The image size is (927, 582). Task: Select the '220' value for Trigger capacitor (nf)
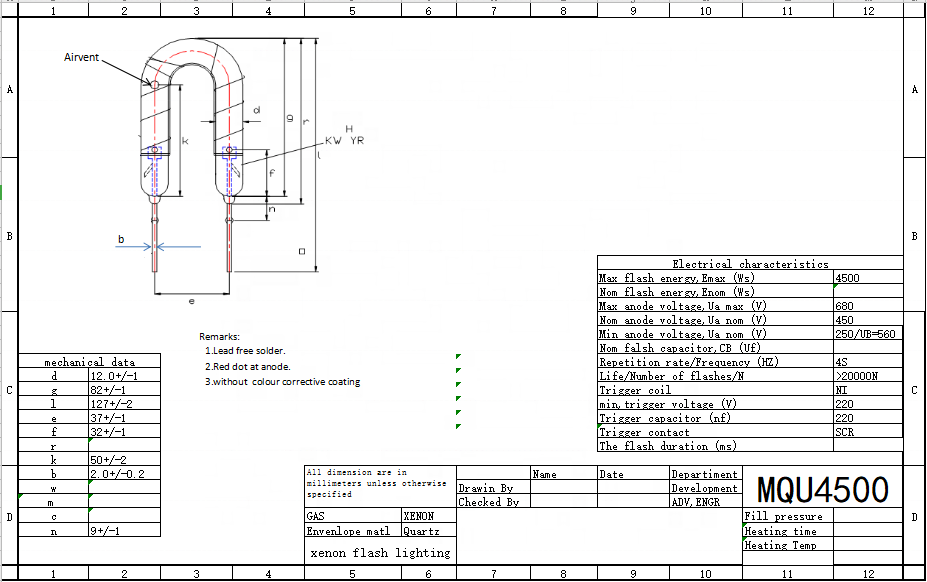868,418
